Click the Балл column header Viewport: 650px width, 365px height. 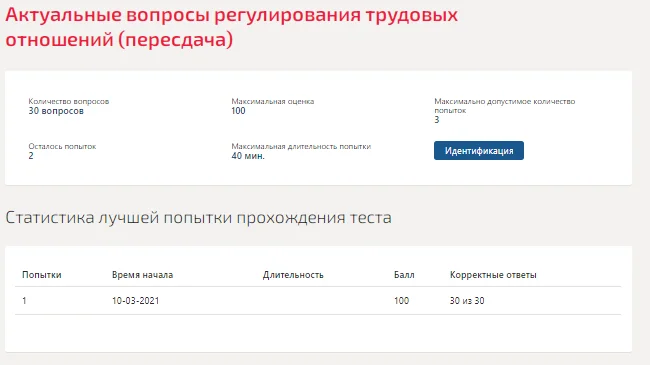coord(404,275)
